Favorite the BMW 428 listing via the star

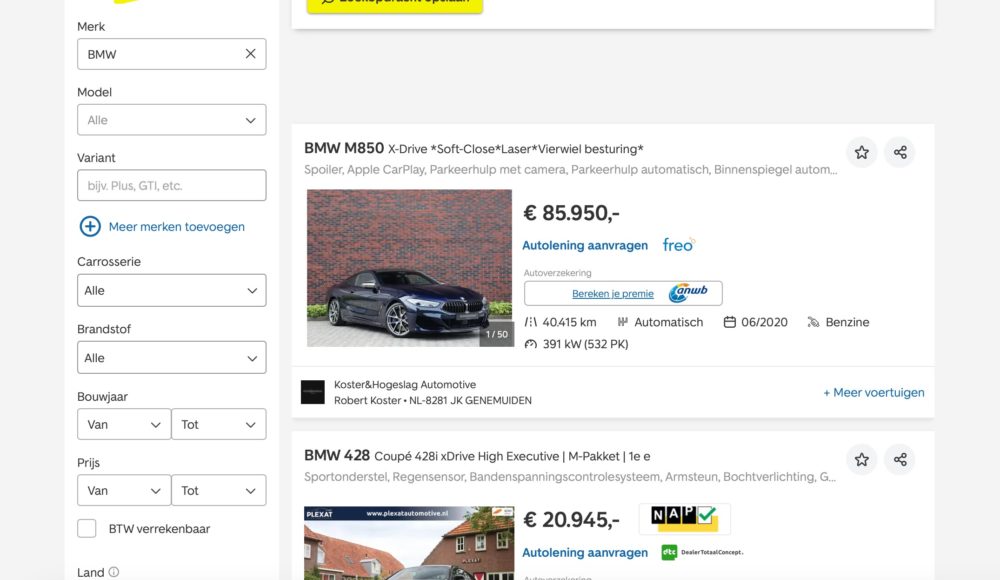861,459
